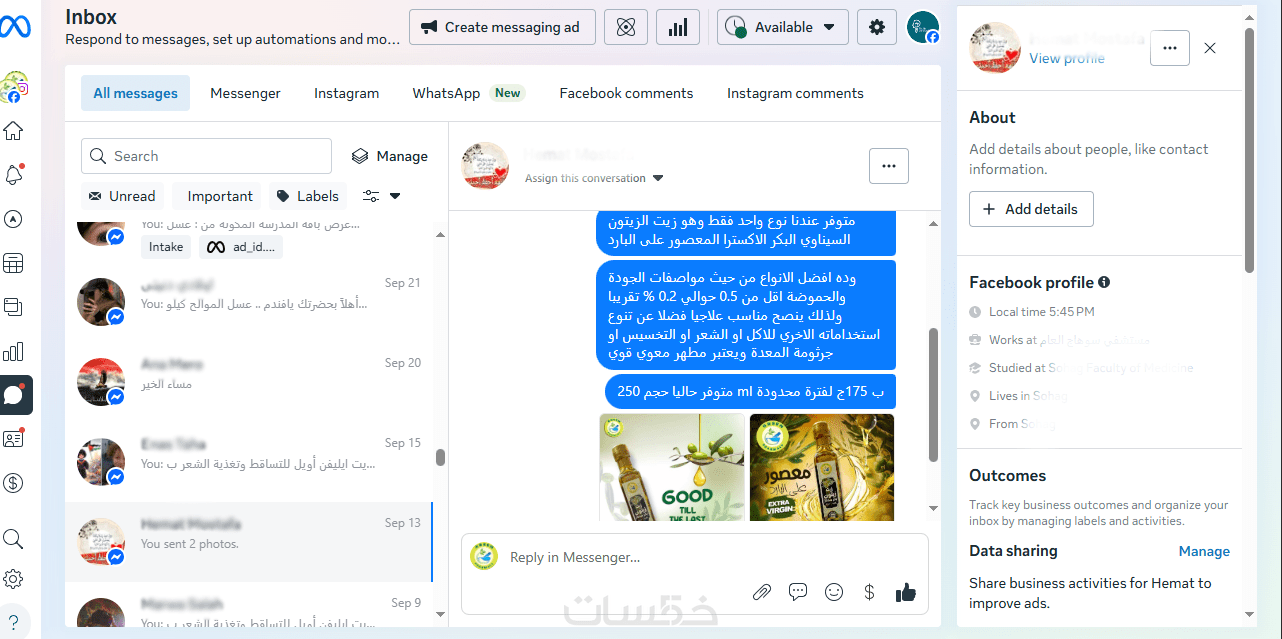Switch to the Messenger tab
Image resolution: width=1282 pixels, height=639 pixels.
245,93
